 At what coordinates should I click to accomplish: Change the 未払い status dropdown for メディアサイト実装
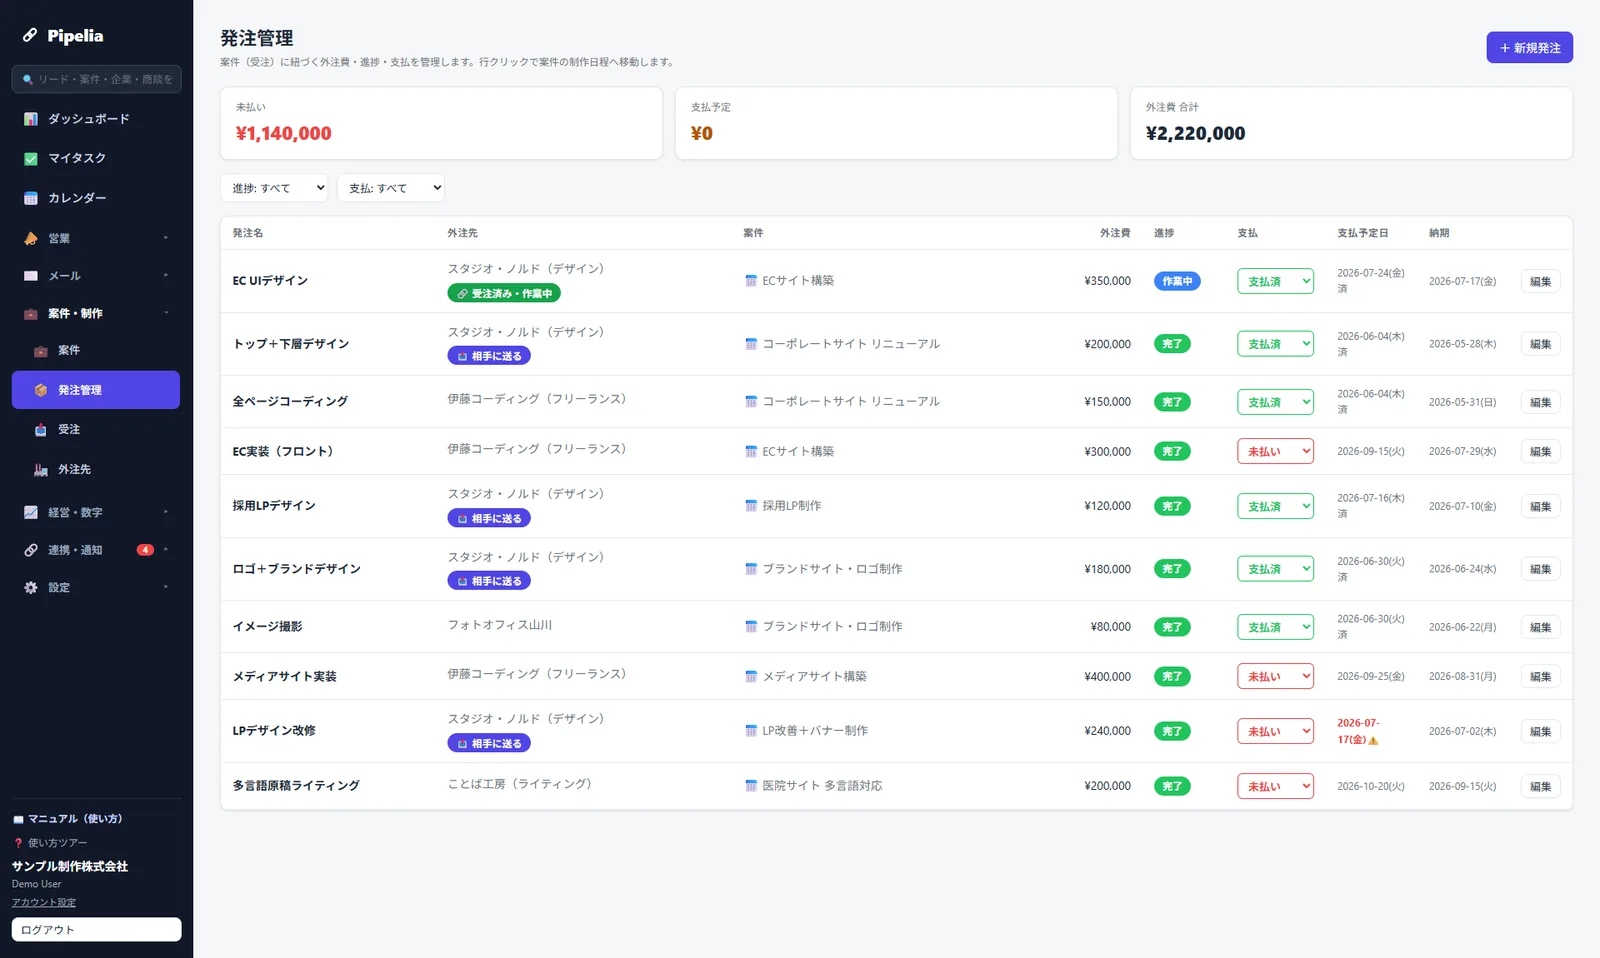click(1275, 677)
